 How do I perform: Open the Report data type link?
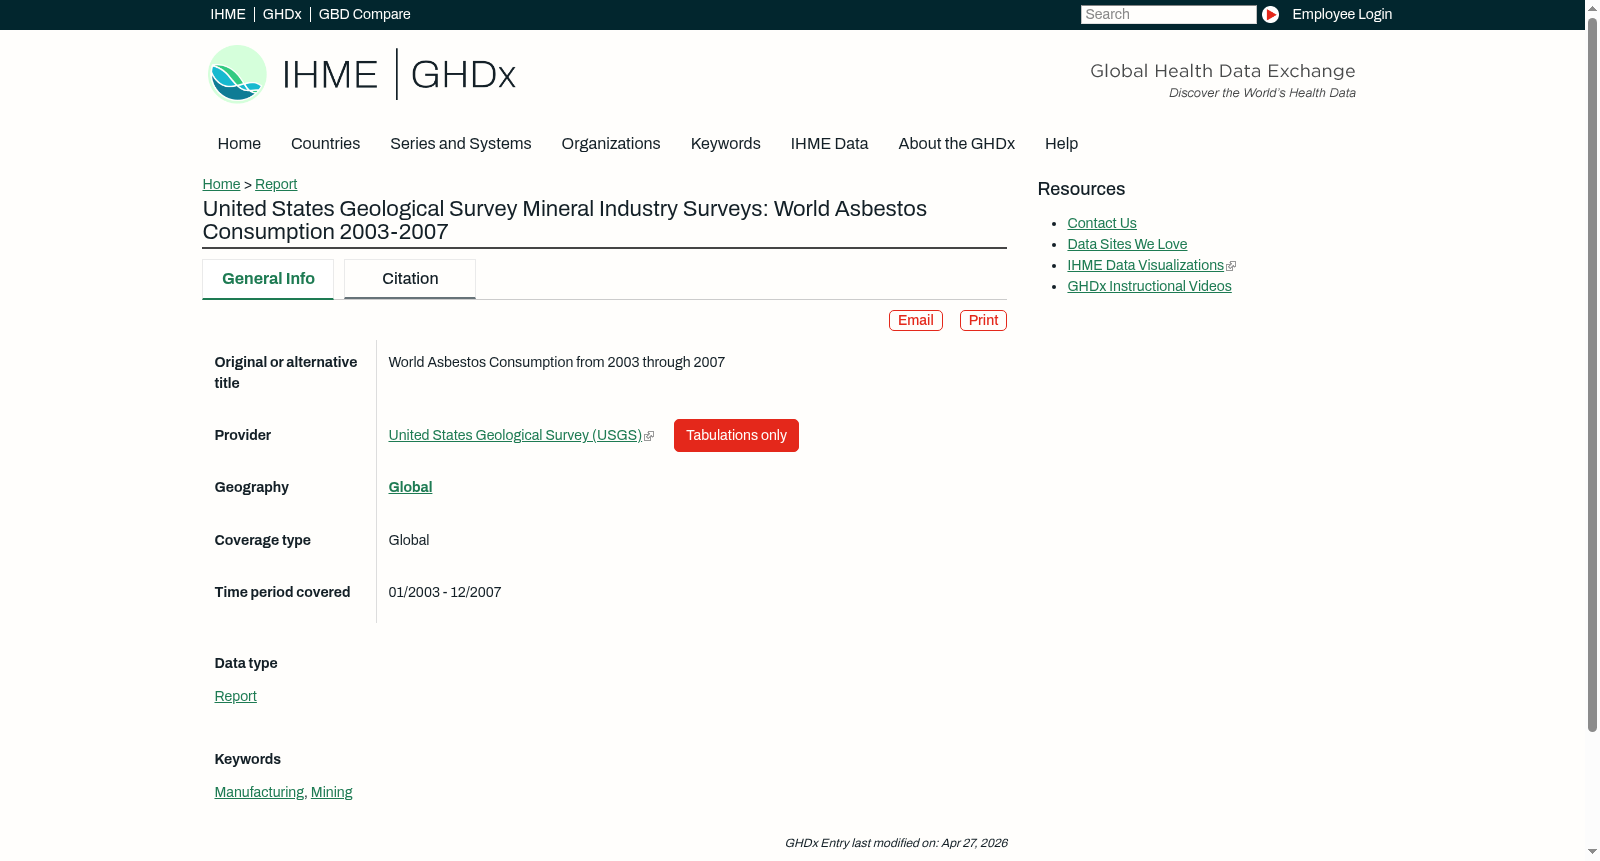(235, 696)
